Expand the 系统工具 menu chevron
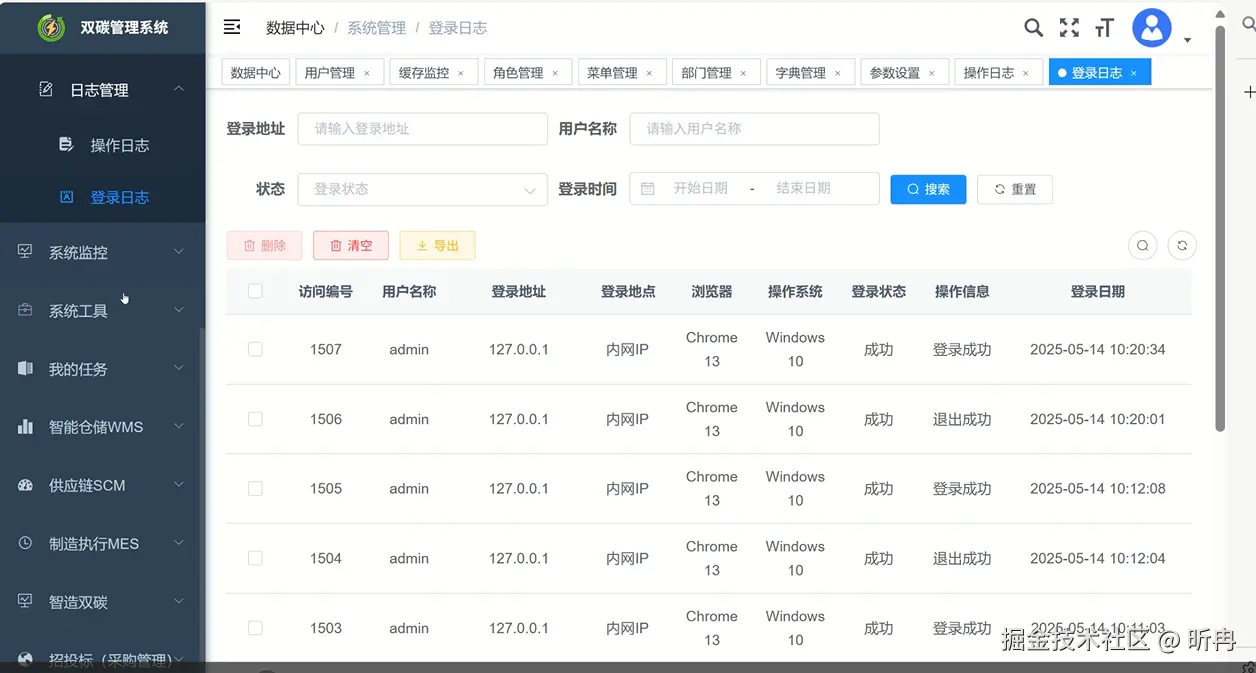The height and width of the screenshot is (673, 1256). pyautogui.click(x=179, y=310)
